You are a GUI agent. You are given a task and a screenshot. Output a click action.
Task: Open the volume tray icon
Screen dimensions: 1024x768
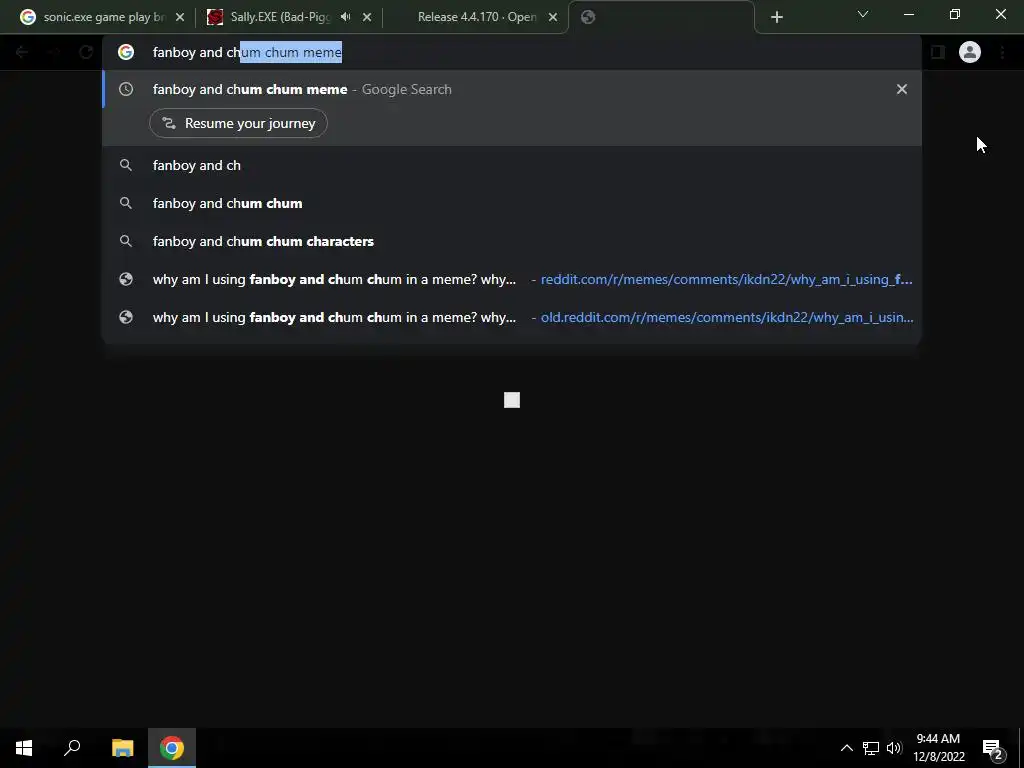tap(894, 748)
